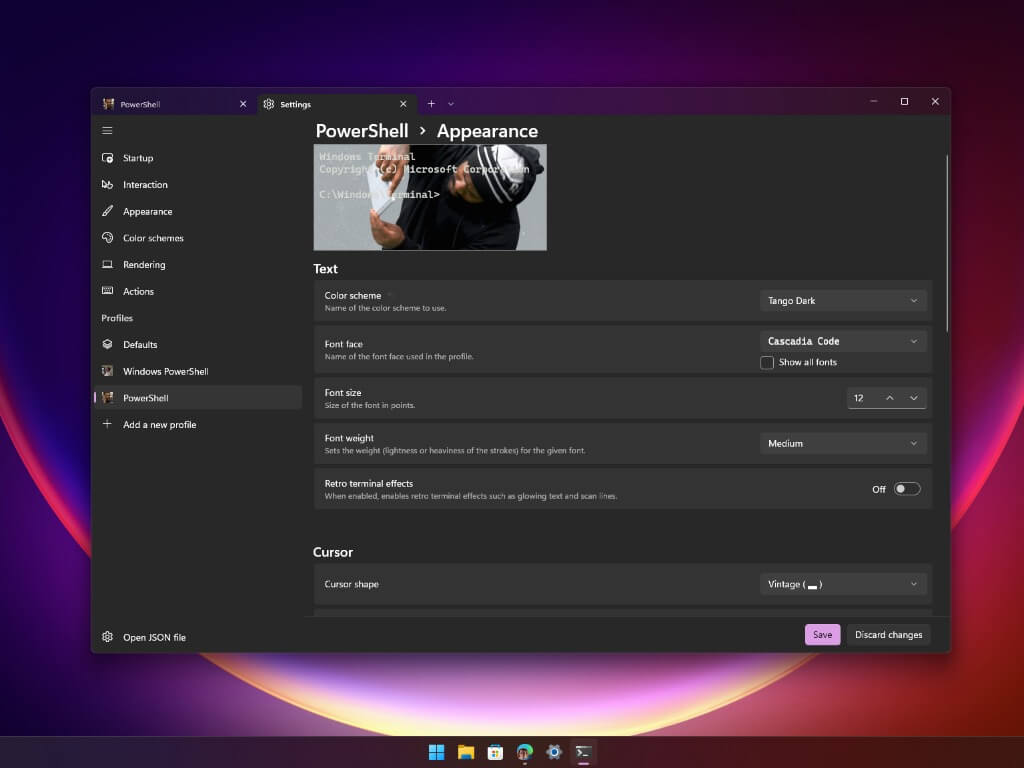Select the Defaults profile
This screenshot has width=1024, height=768.
(199, 344)
